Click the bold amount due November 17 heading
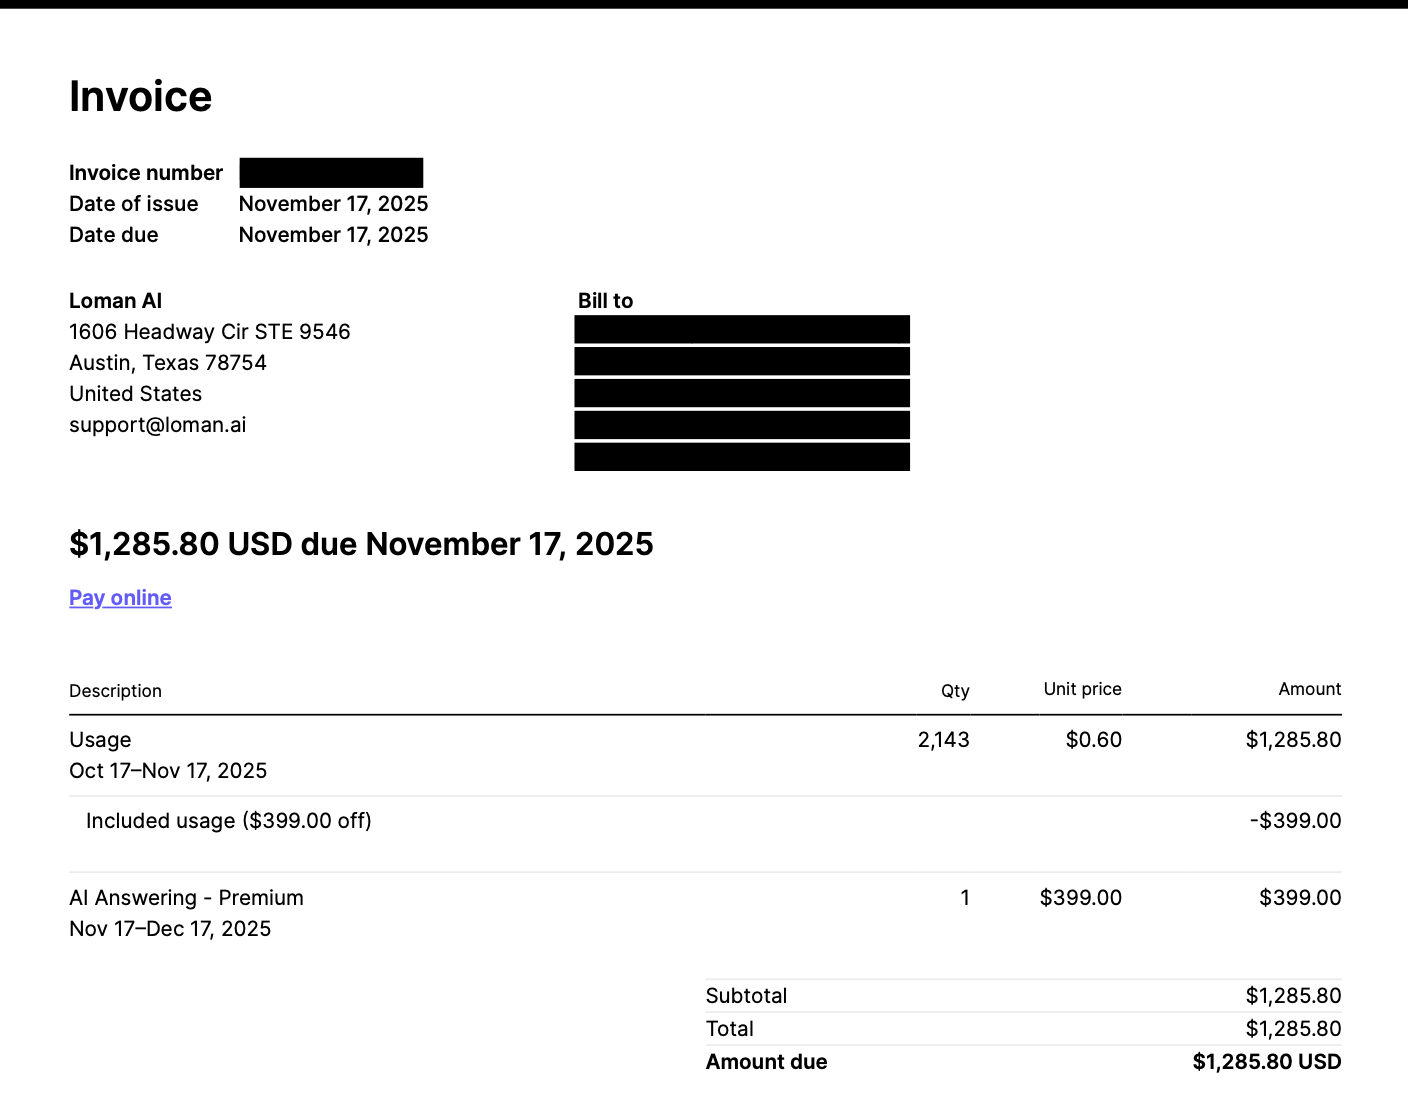 [x=361, y=544]
